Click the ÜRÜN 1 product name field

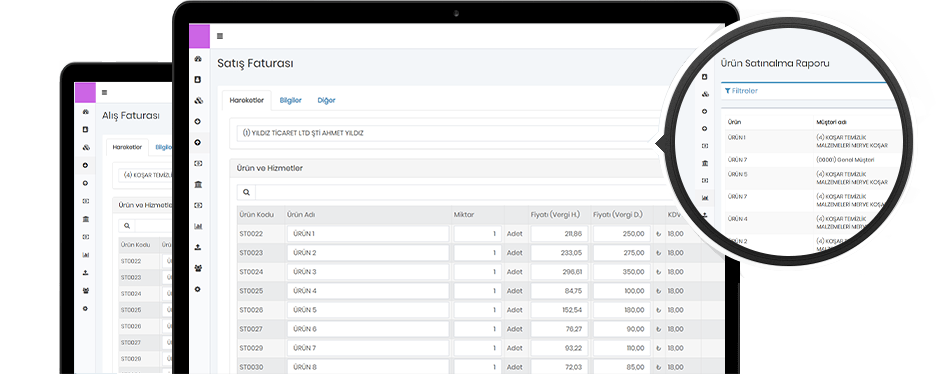click(x=368, y=234)
